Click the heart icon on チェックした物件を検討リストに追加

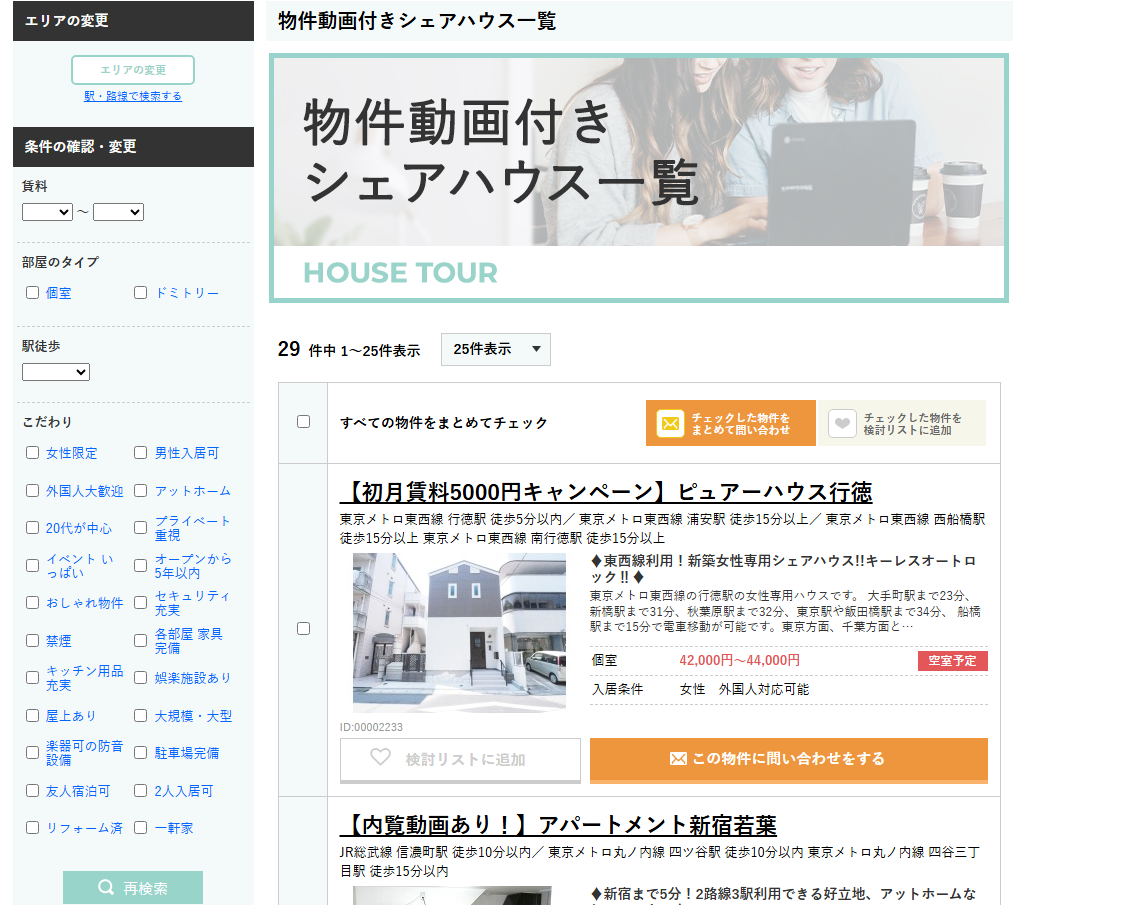pos(842,423)
